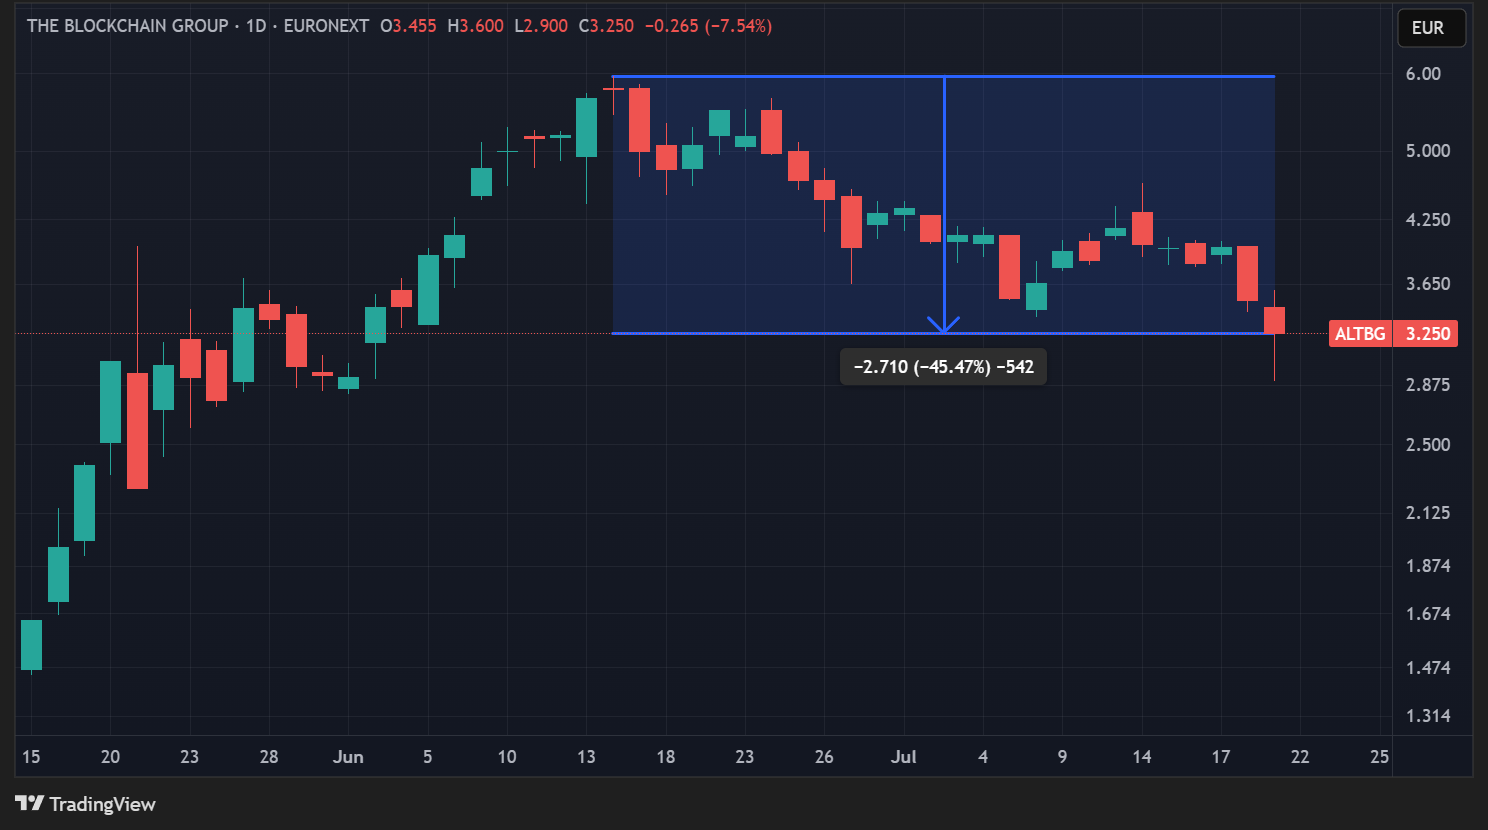
Task: Click THE BLOCKCHAIN GROUP symbol title
Action: (x=127, y=26)
